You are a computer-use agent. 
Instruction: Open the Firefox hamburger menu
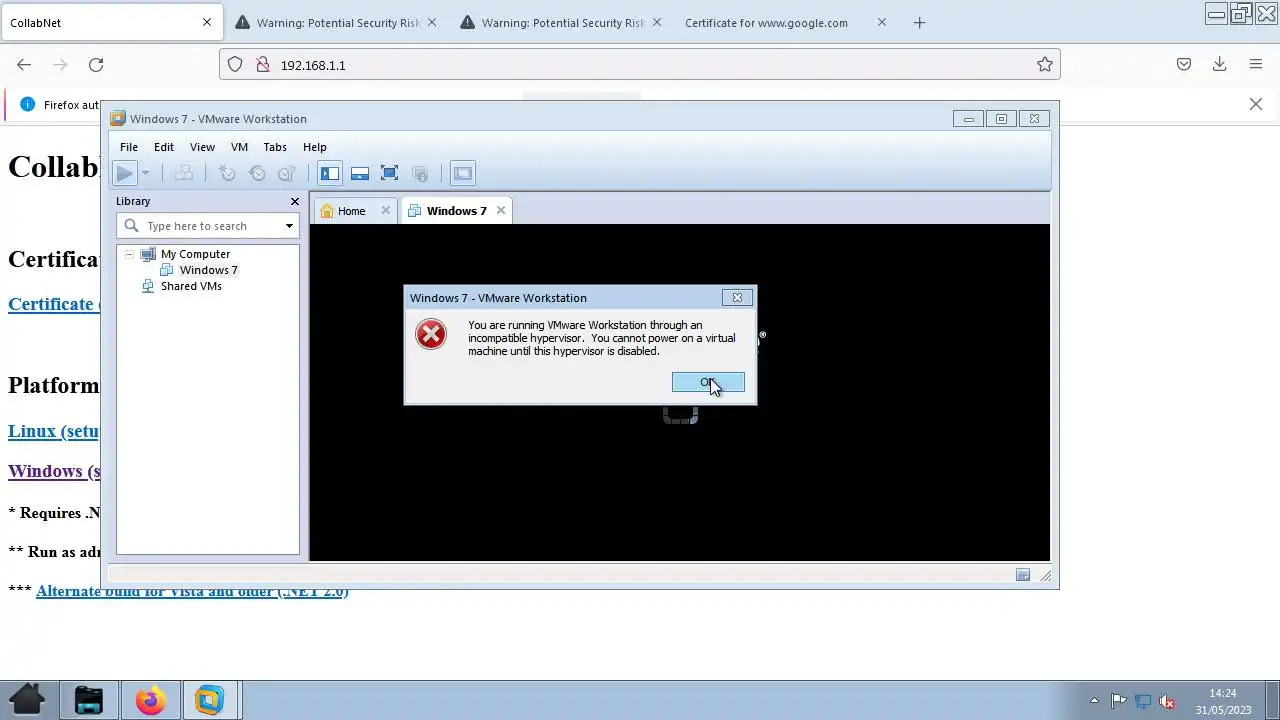(1256, 65)
